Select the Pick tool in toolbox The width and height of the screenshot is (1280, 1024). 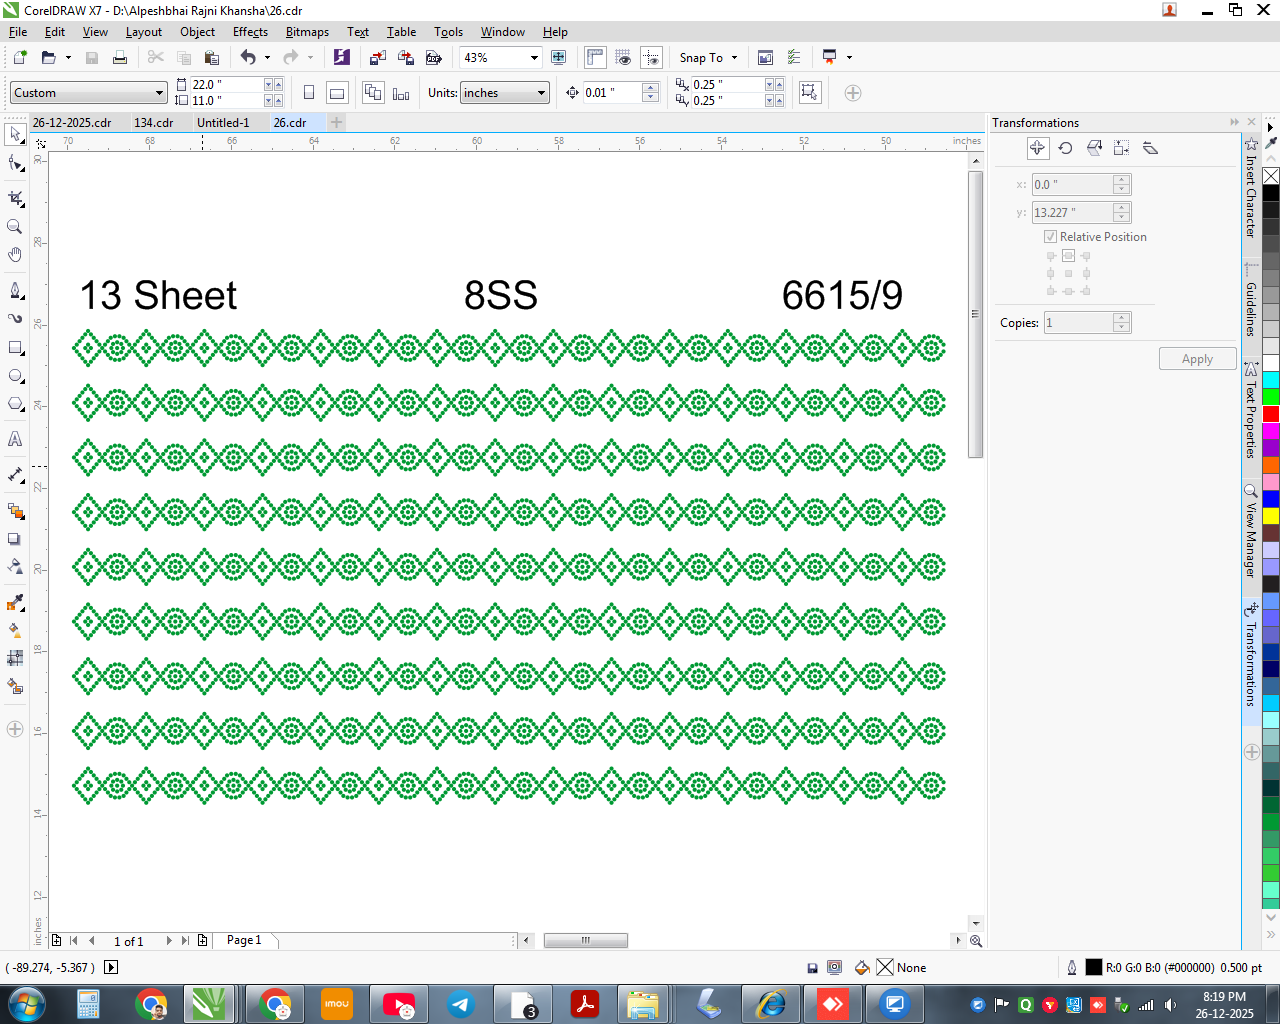[x=15, y=134]
